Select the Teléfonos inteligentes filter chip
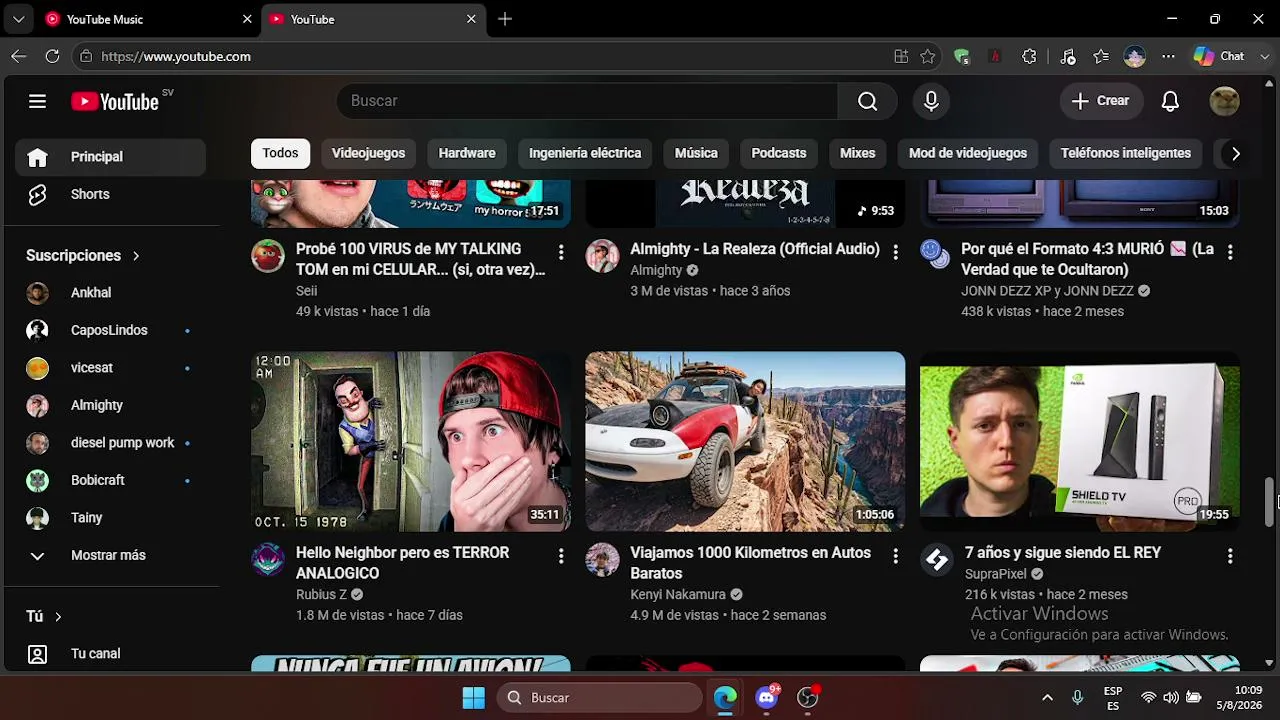Image resolution: width=1280 pixels, height=720 pixels. (1126, 153)
